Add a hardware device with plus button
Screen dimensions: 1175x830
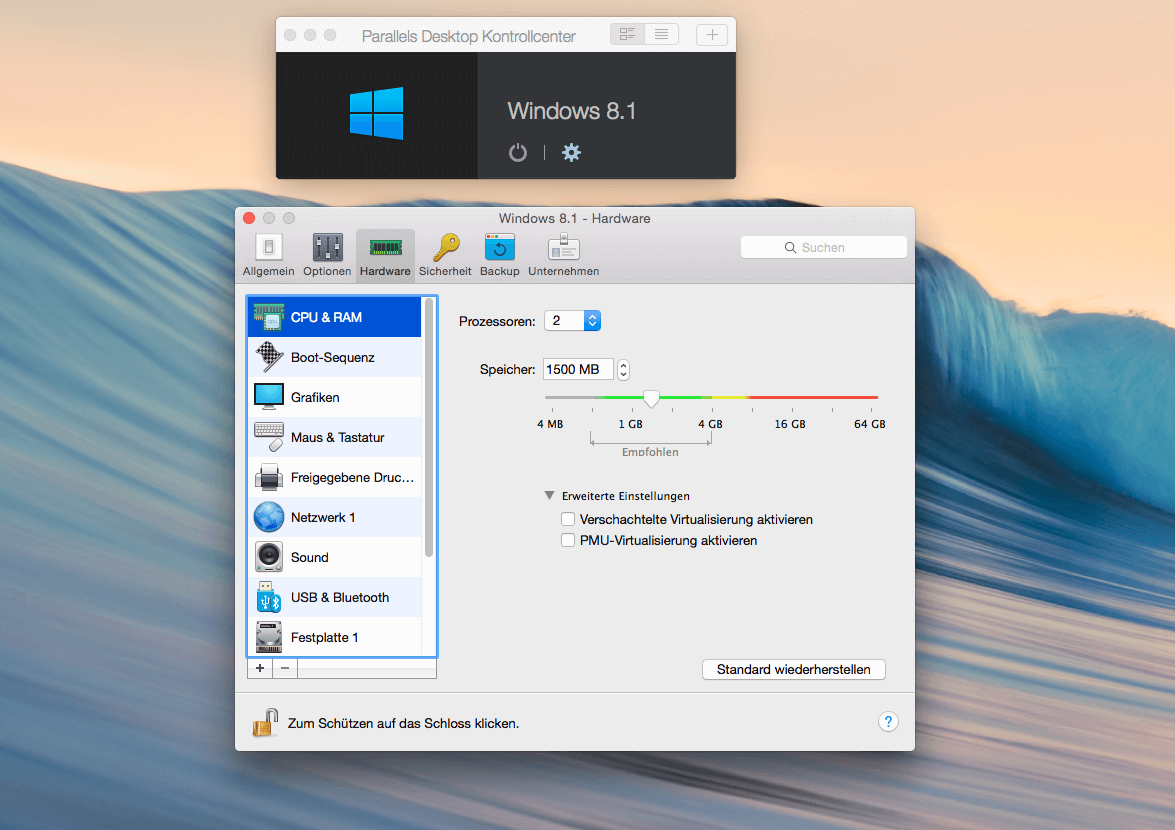tap(260, 668)
